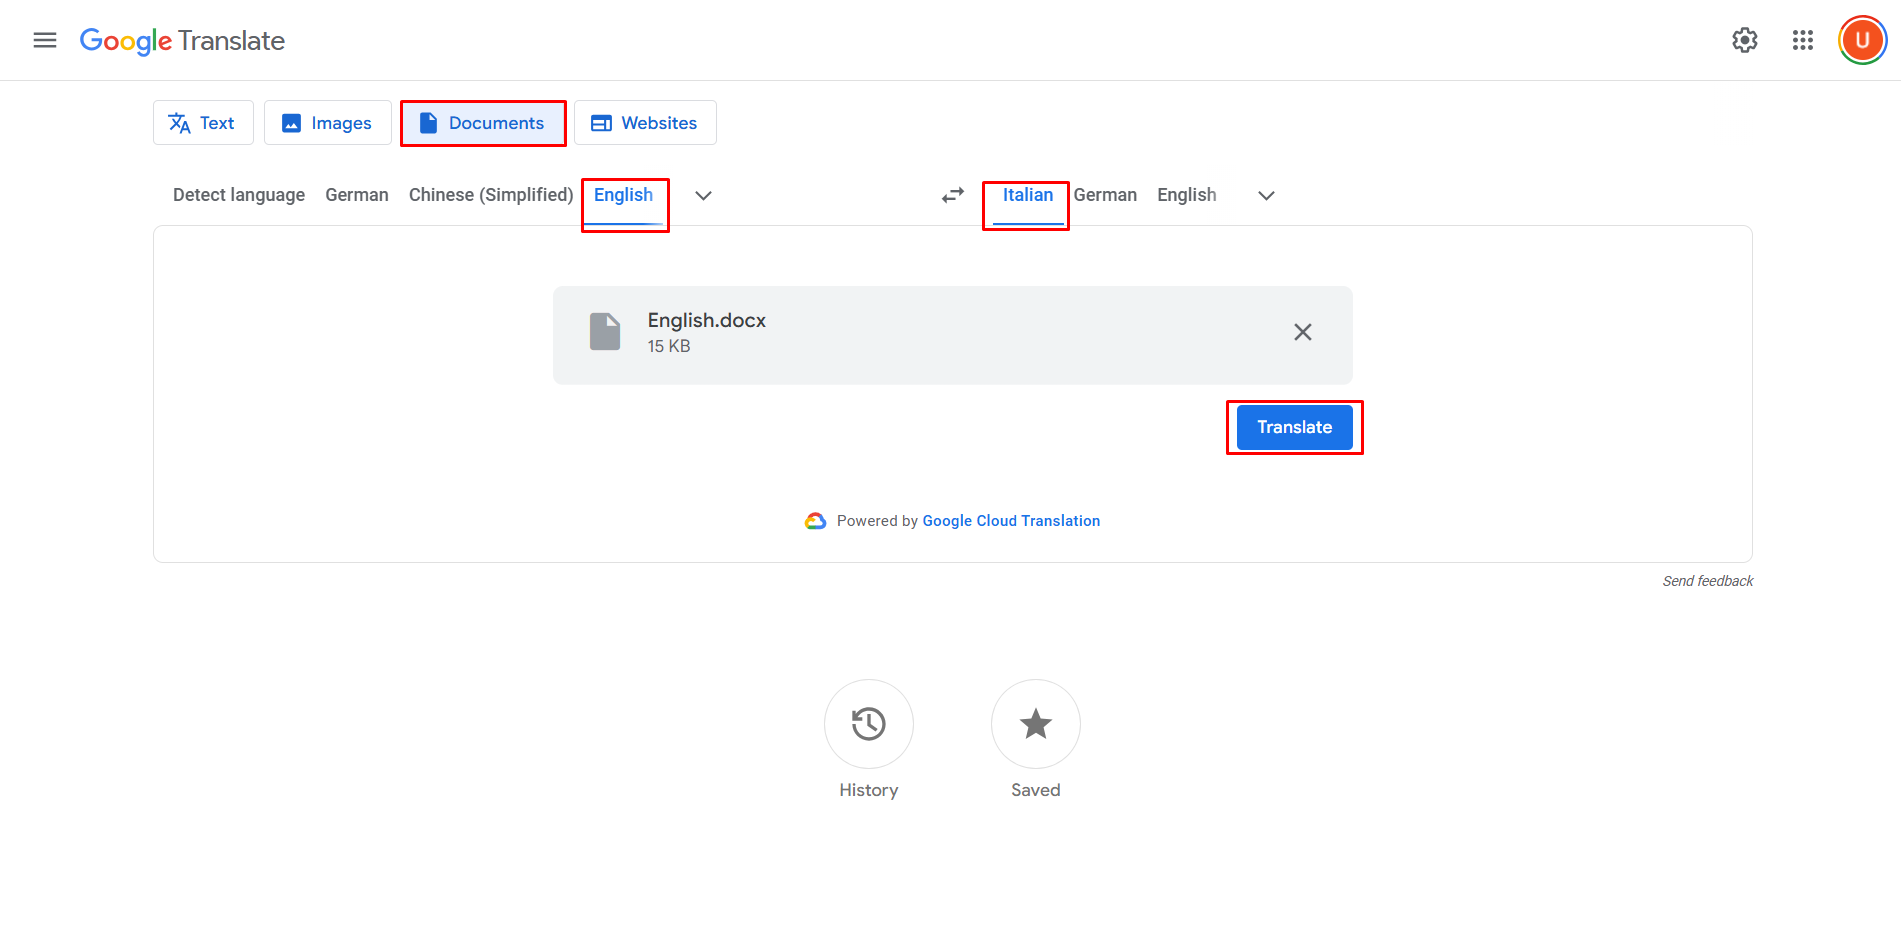Switch to the Websites tab
This screenshot has height=945, width=1901.
point(645,122)
